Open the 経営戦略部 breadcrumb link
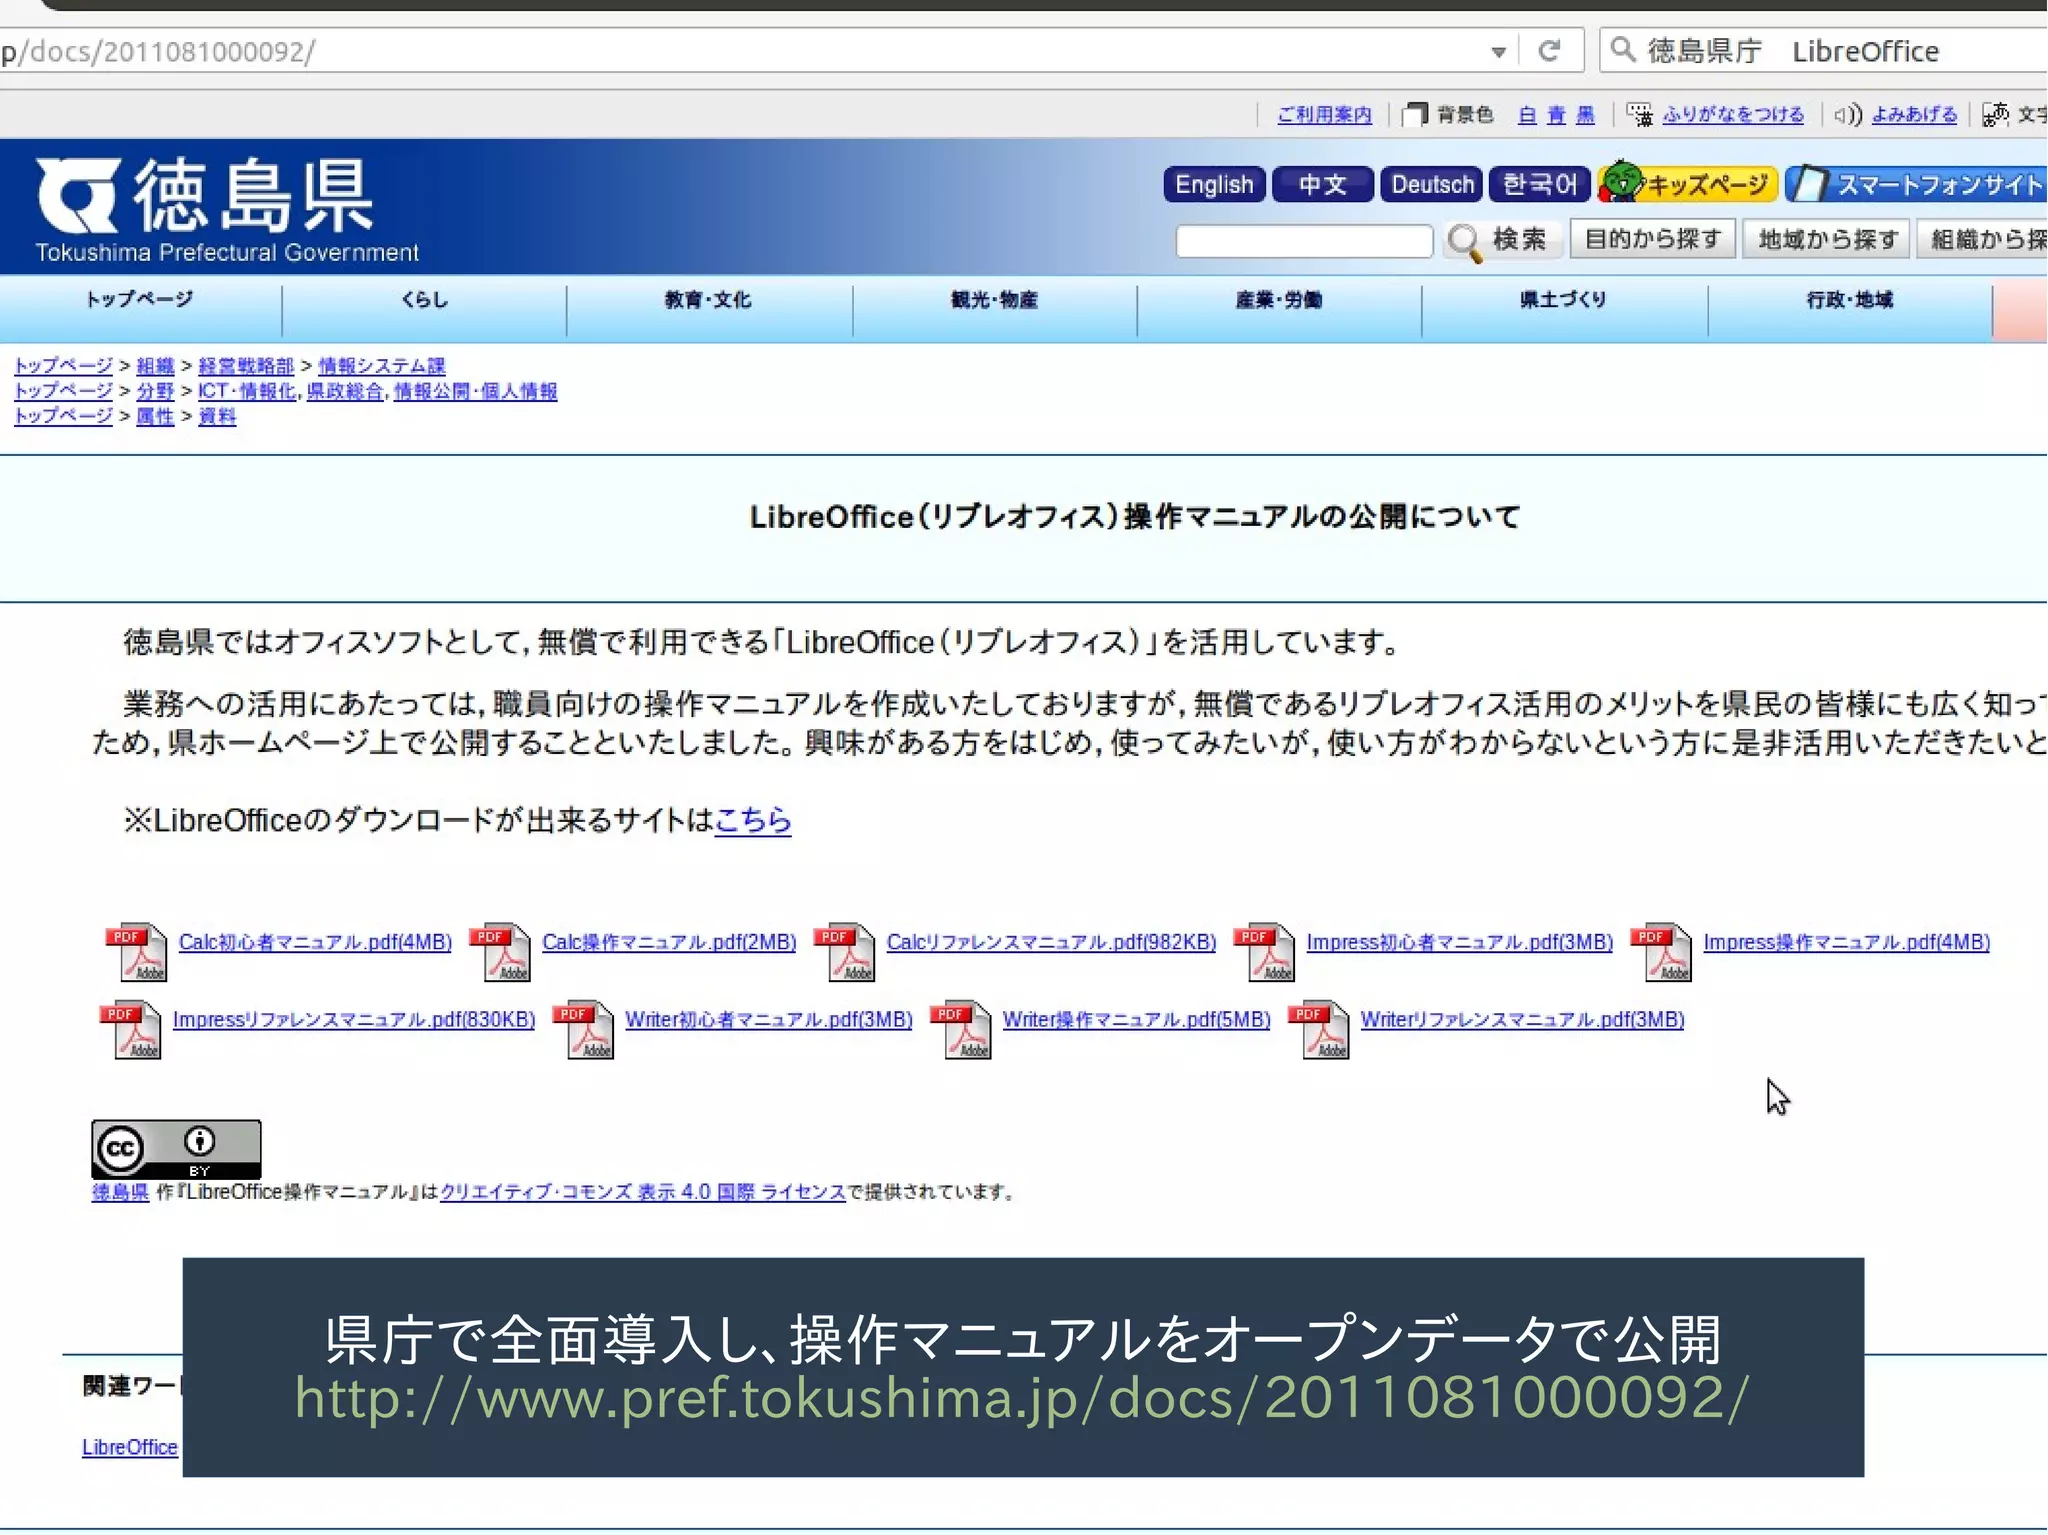Viewport: 2048px width, 1535px height. tap(246, 366)
